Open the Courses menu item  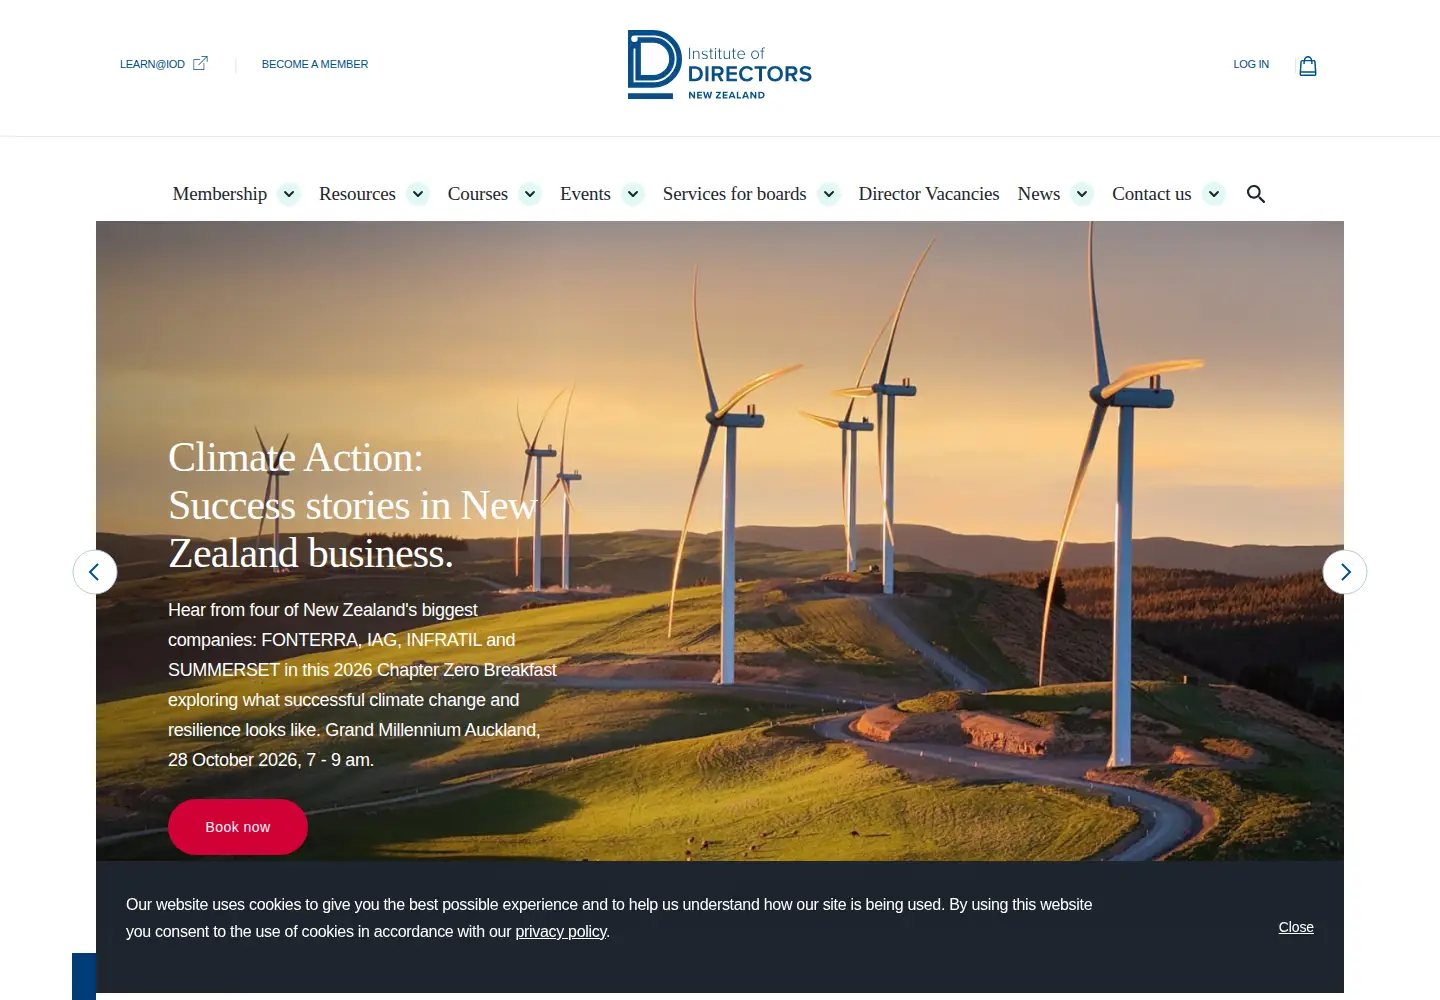coord(478,194)
